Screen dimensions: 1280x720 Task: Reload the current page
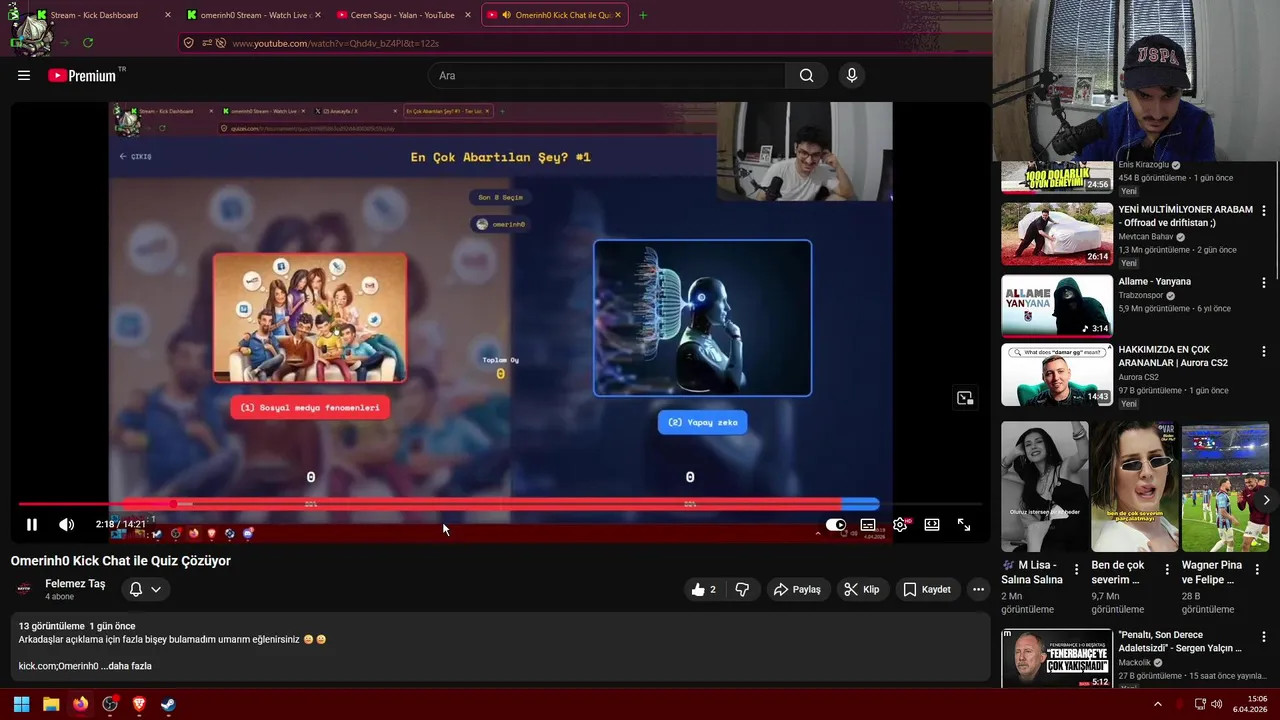click(88, 43)
